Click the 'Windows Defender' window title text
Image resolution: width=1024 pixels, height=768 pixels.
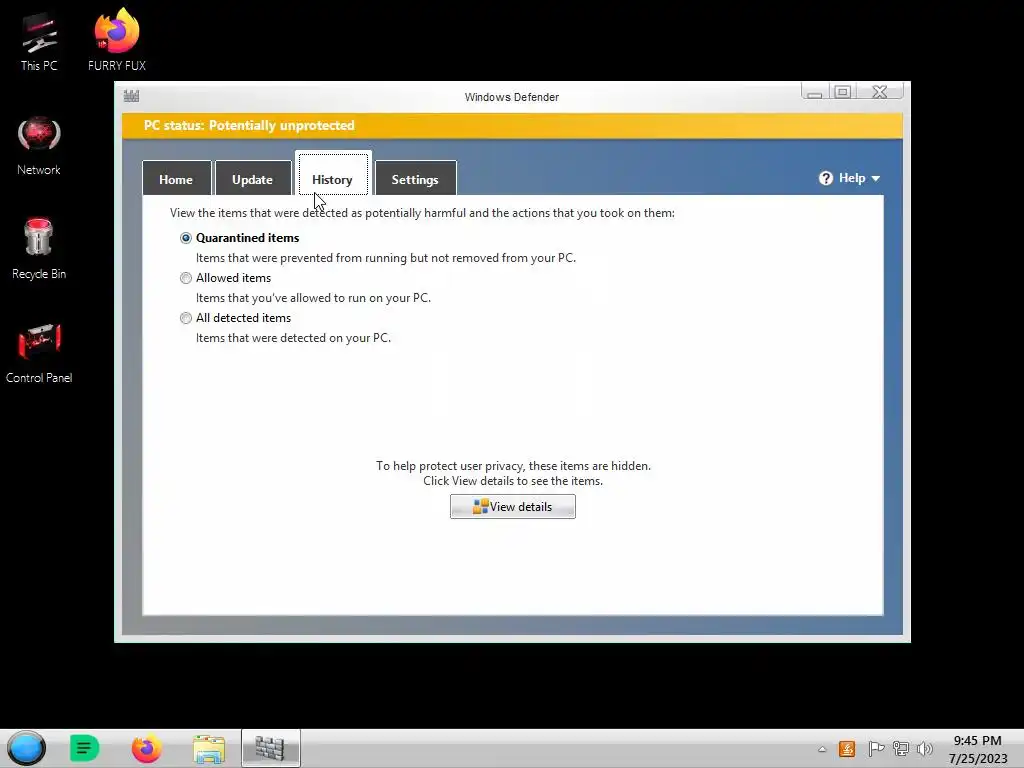pos(512,97)
